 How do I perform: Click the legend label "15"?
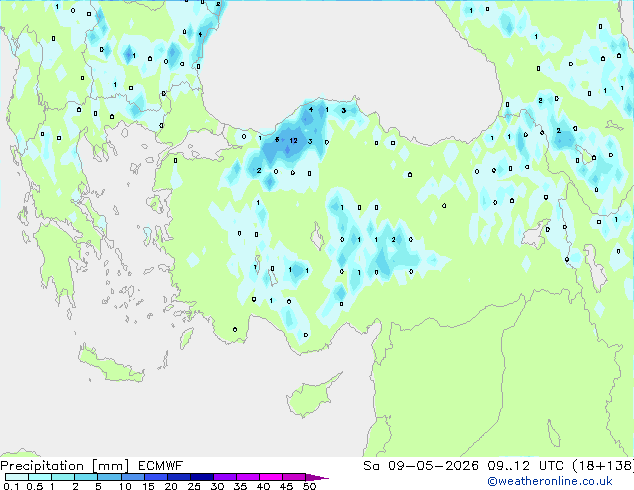pyautogui.click(x=148, y=486)
